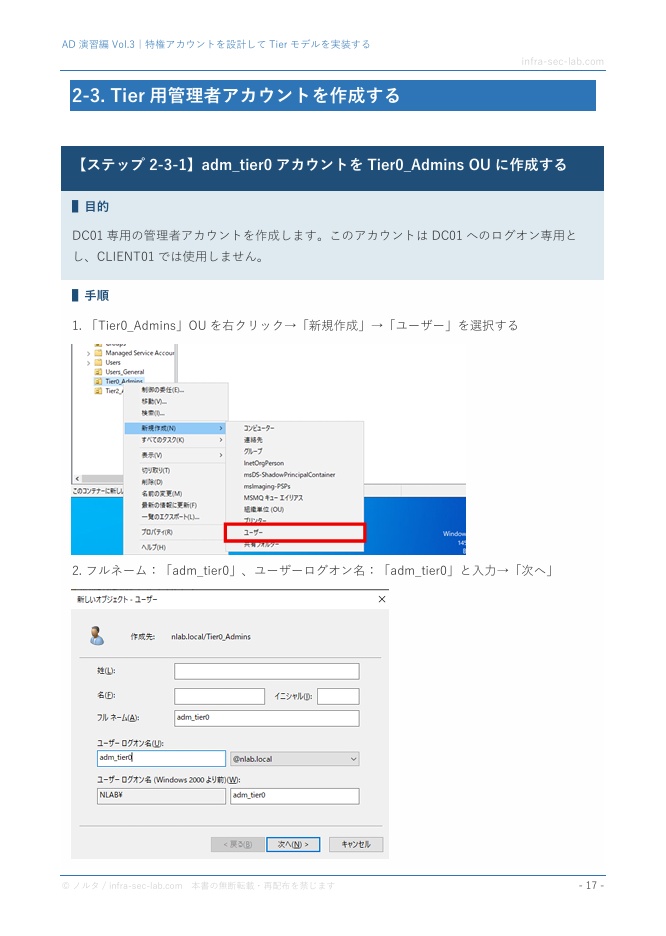
Task: Open the 表示(V) submenu
Action: (175, 455)
